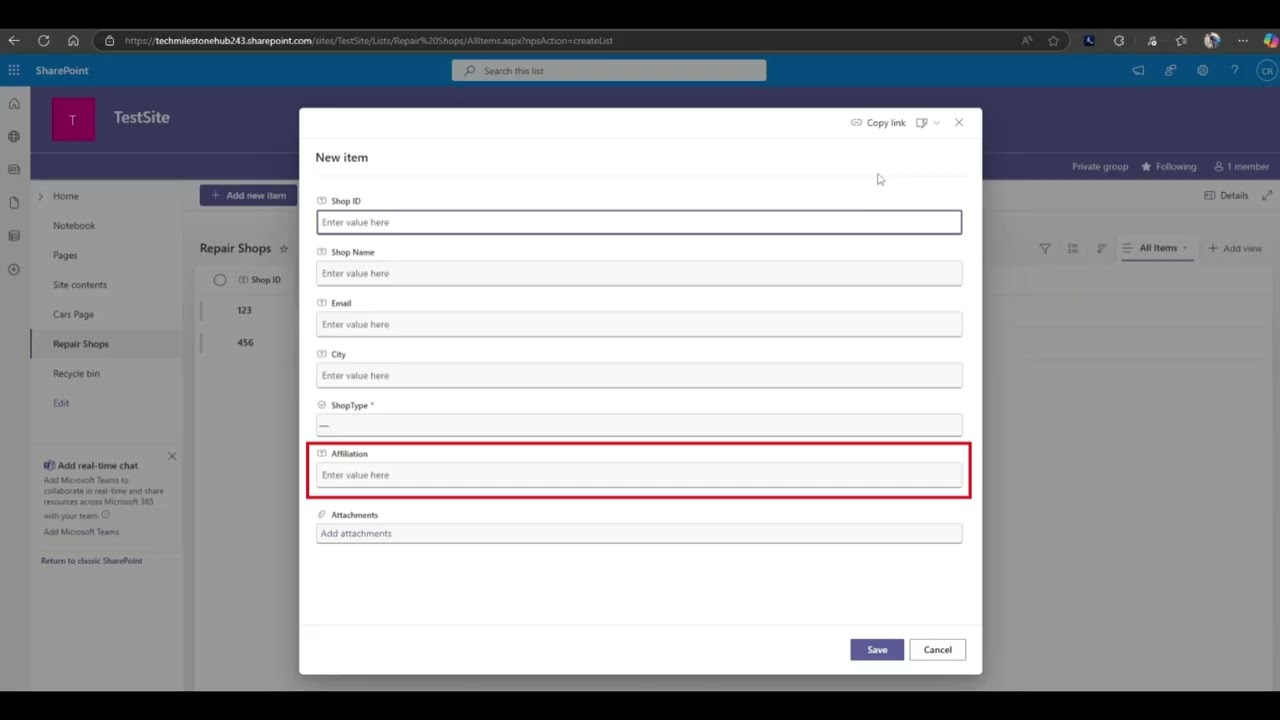
Task: Select Repair Shops in navigation
Action: [81, 344]
